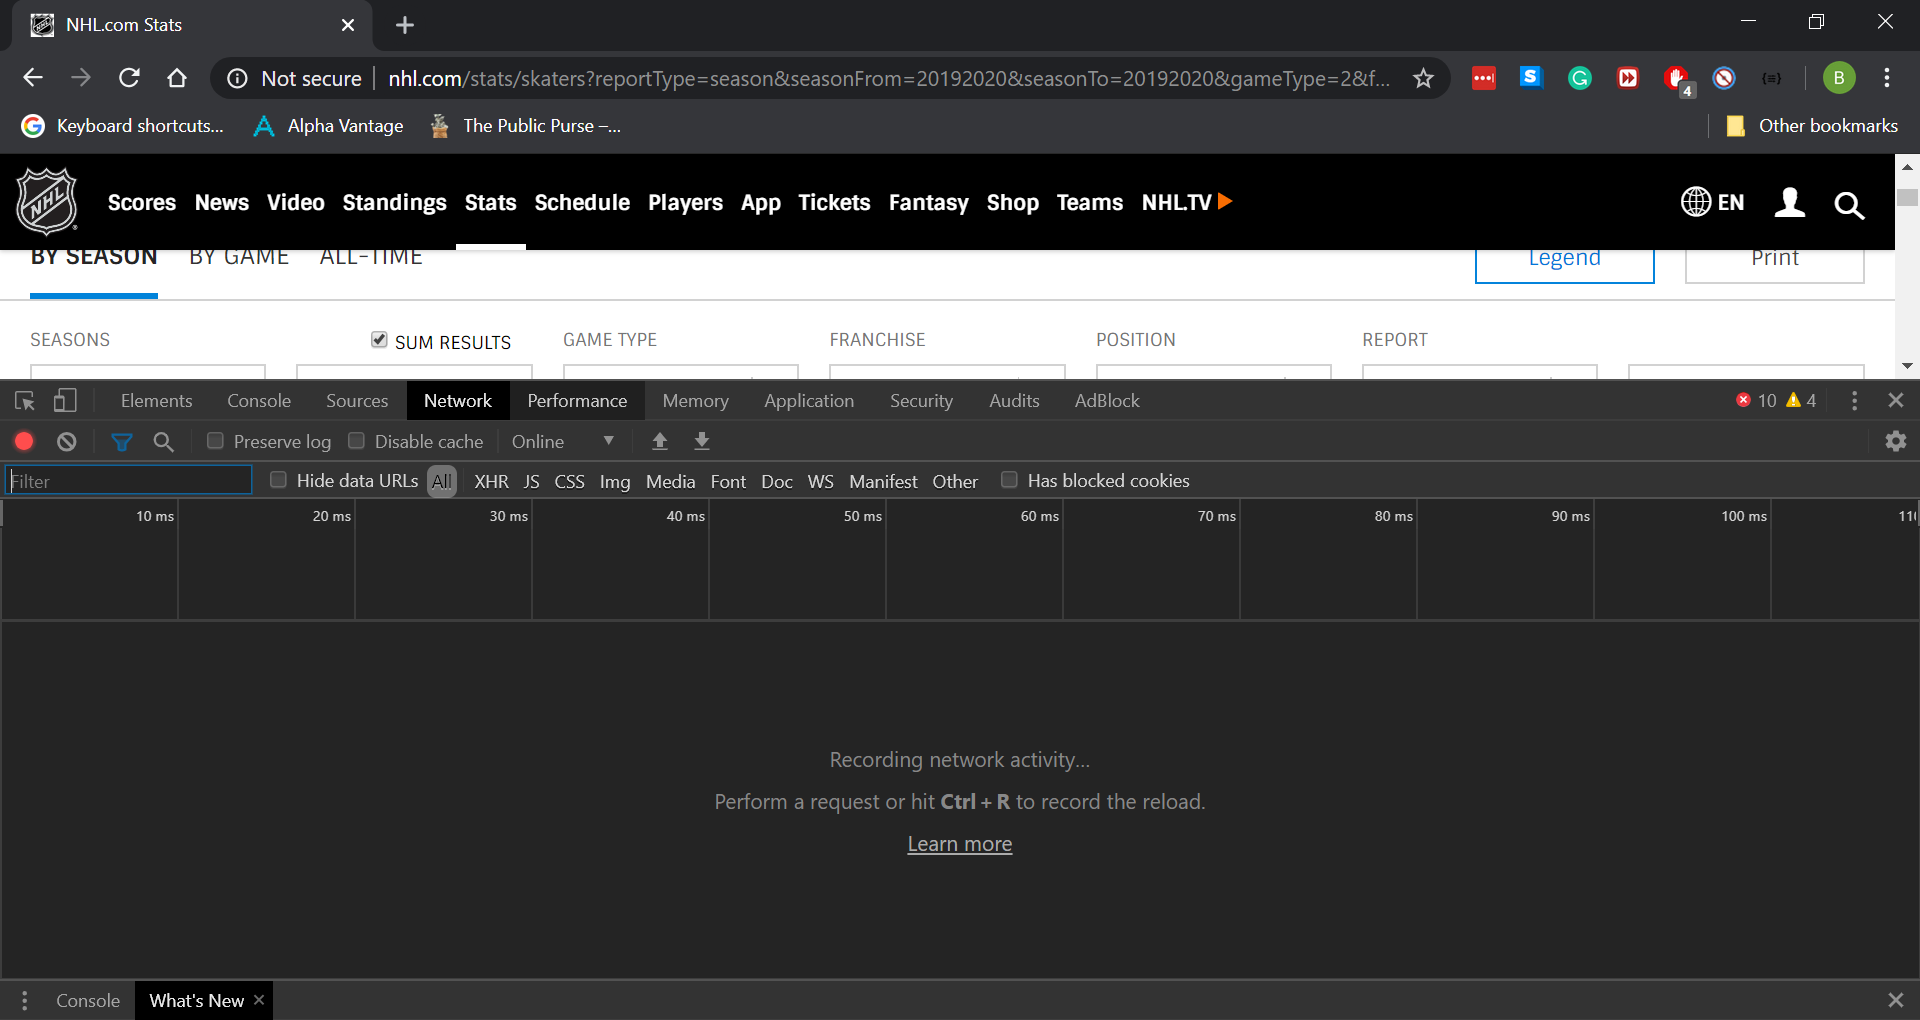The image size is (1920, 1020).
Task: Clear the network log icon
Action: [67, 441]
